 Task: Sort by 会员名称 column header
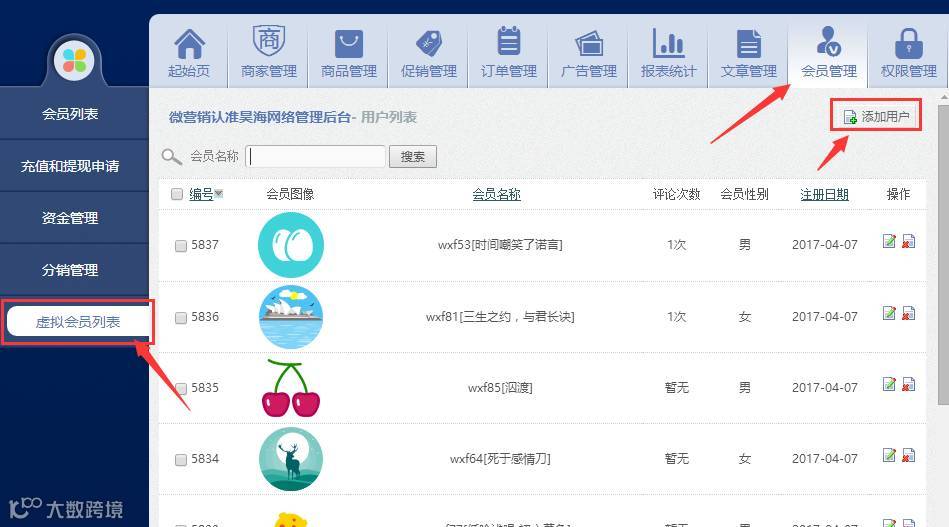496,194
